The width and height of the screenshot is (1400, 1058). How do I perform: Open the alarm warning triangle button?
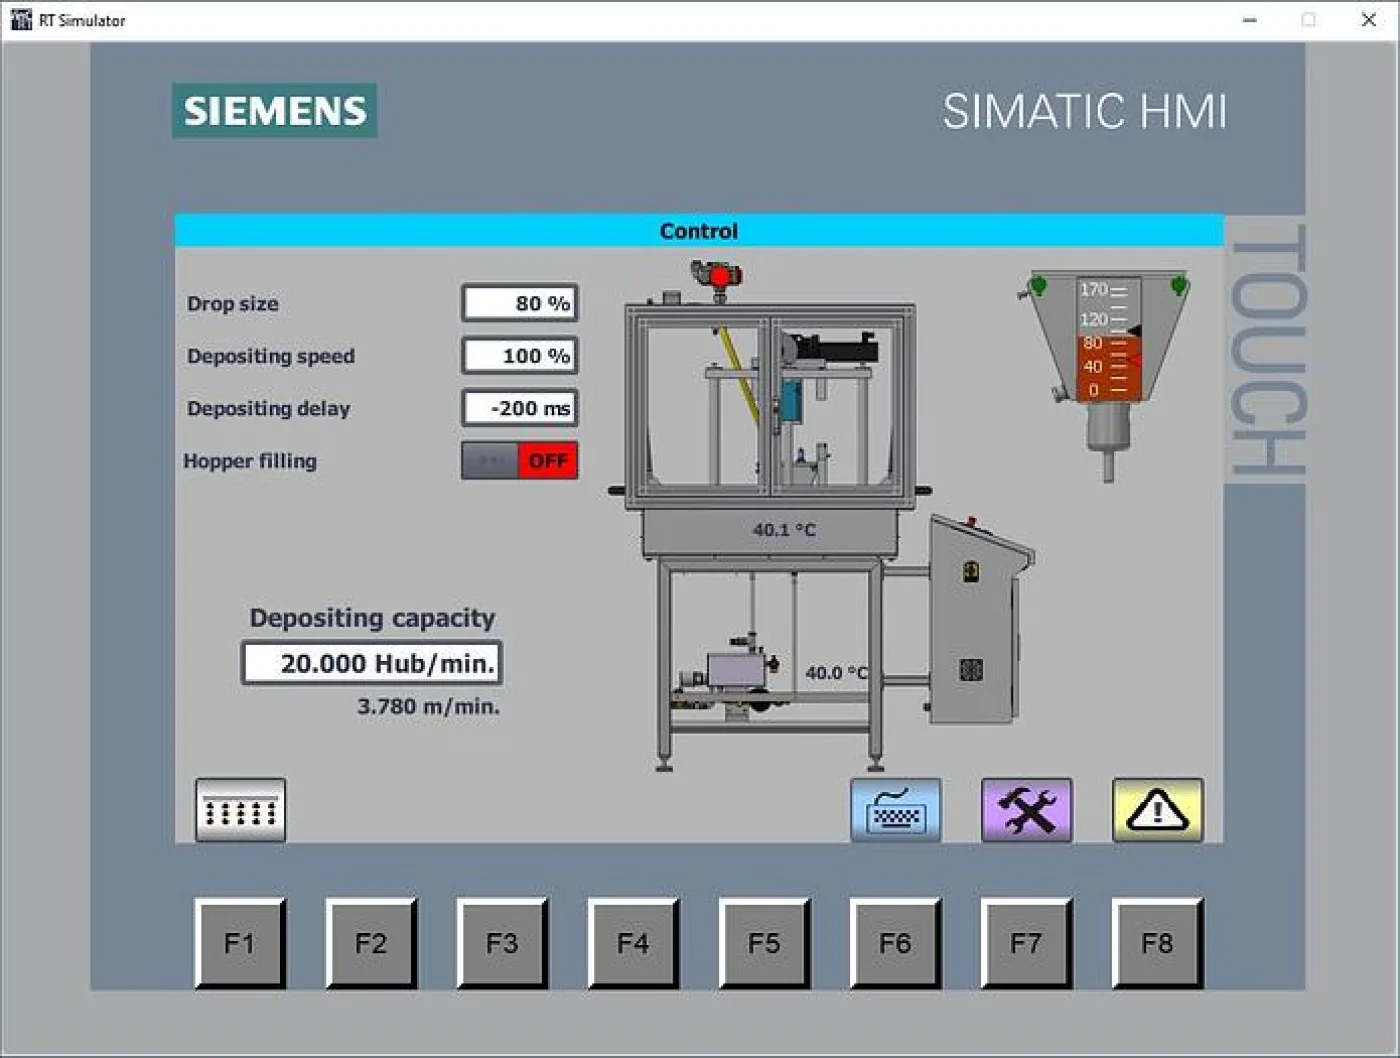coord(1158,809)
